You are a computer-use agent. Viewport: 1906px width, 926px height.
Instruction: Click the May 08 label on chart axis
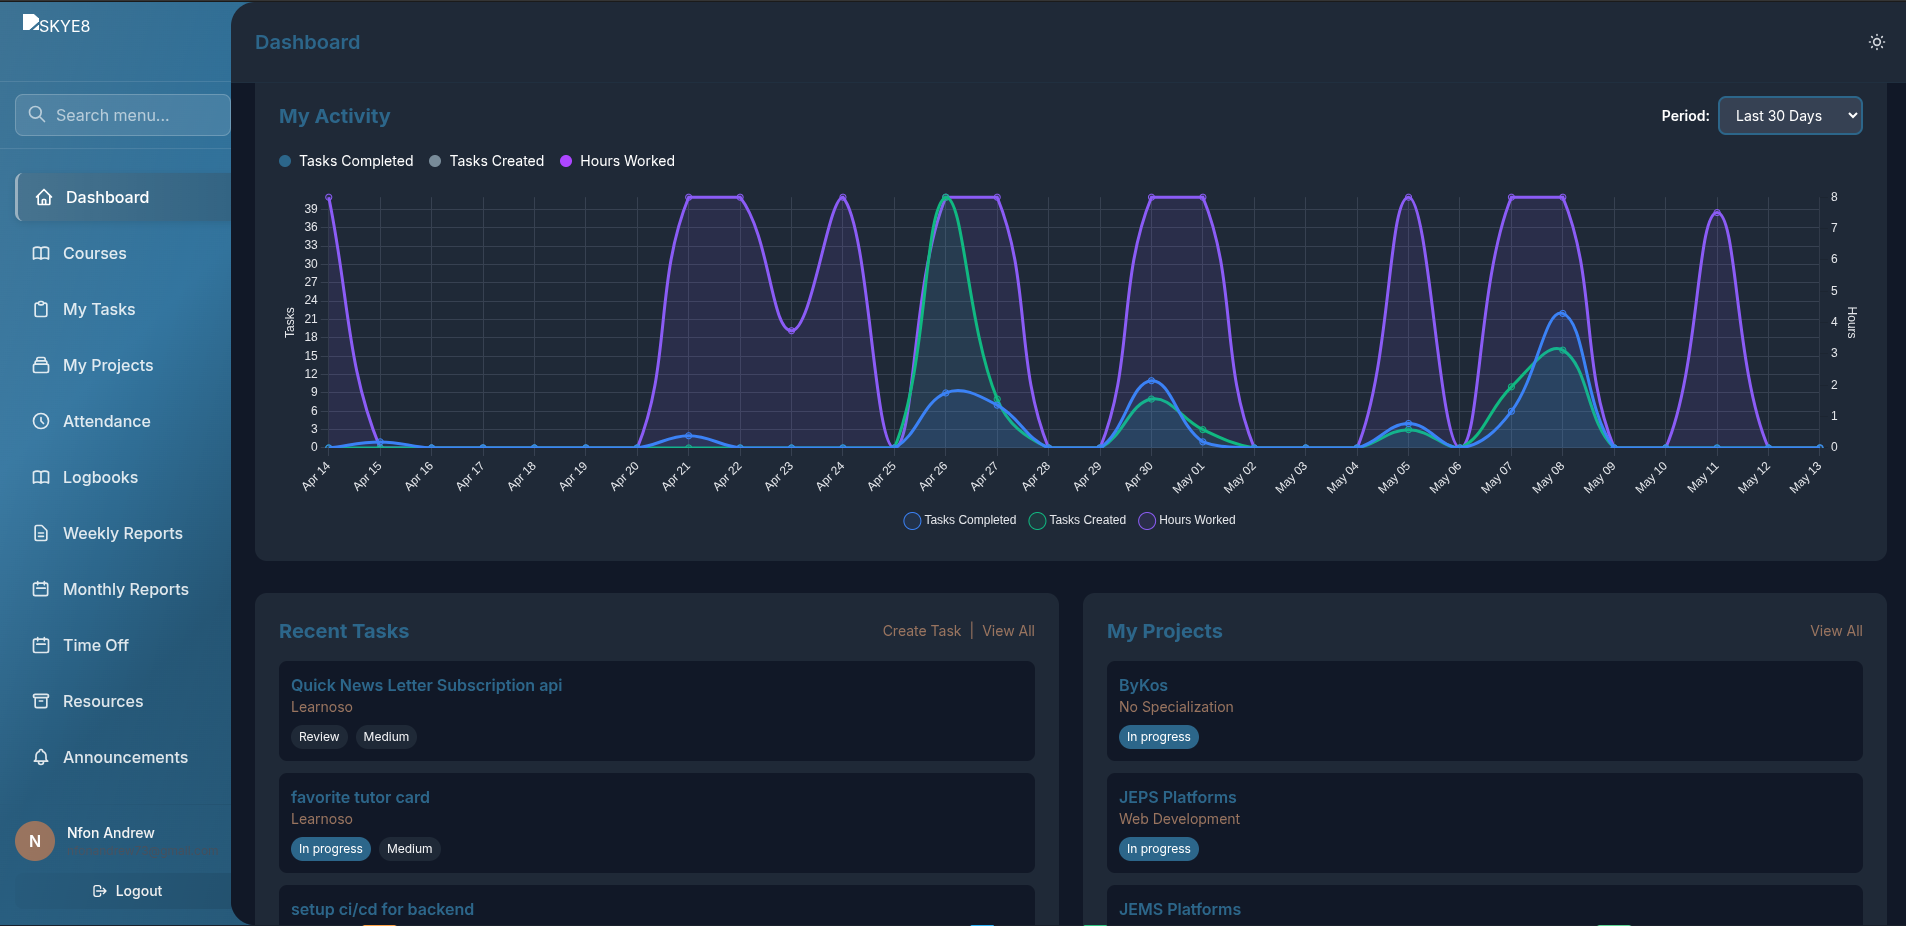(x=1548, y=477)
